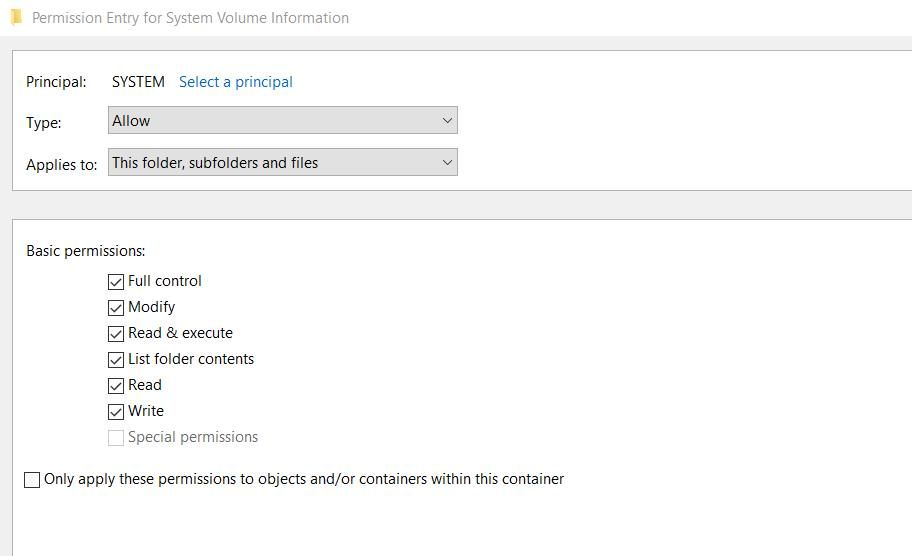Click the Select a principal link

[235, 82]
